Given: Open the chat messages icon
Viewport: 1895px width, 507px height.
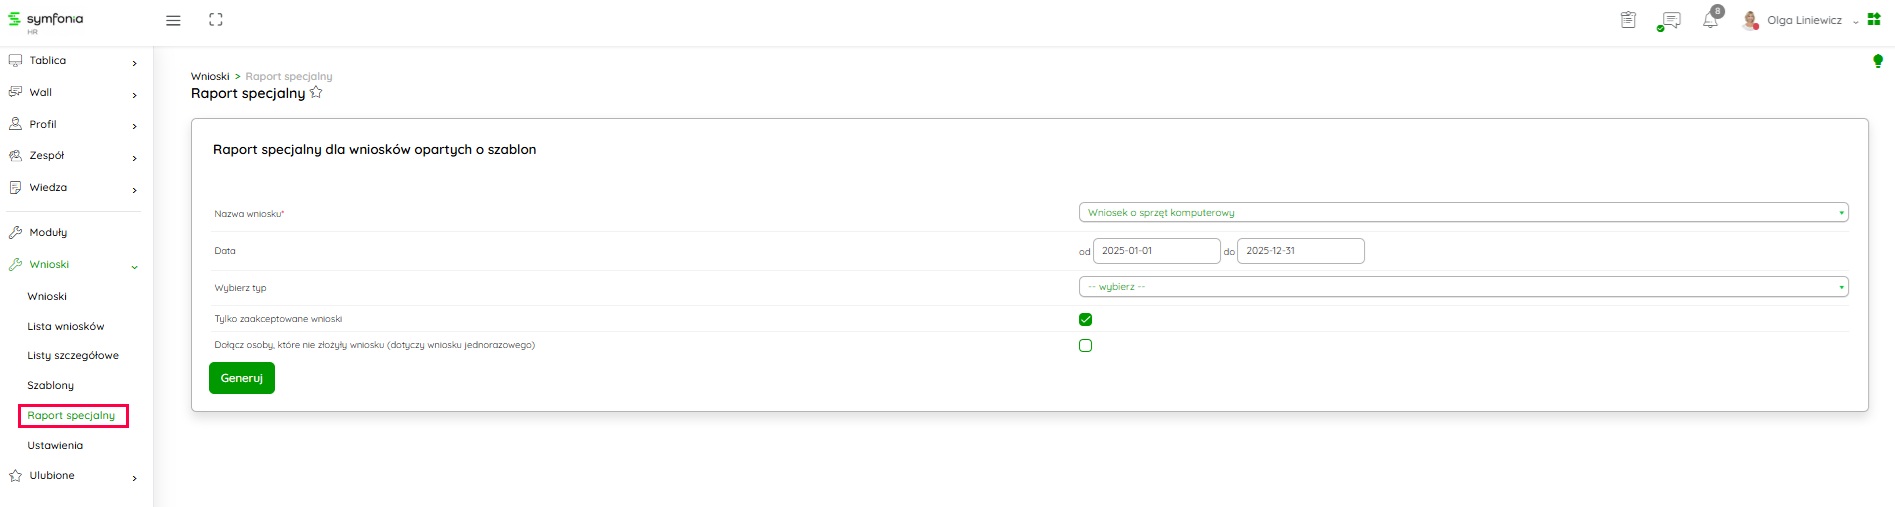Looking at the screenshot, I should pyautogui.click(x=1669, y=20).
